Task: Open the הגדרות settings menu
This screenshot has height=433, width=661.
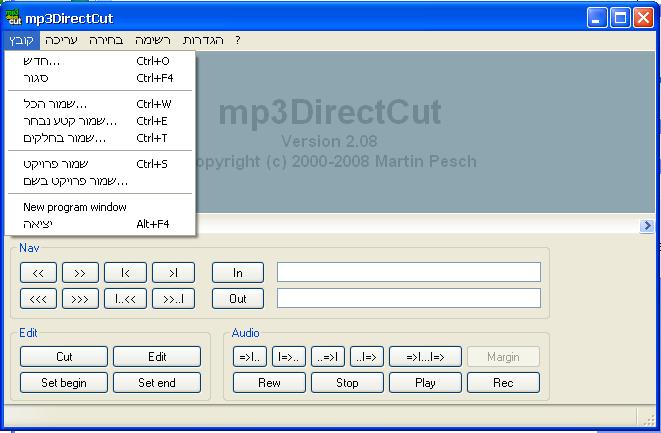Action: coord(203,40)
